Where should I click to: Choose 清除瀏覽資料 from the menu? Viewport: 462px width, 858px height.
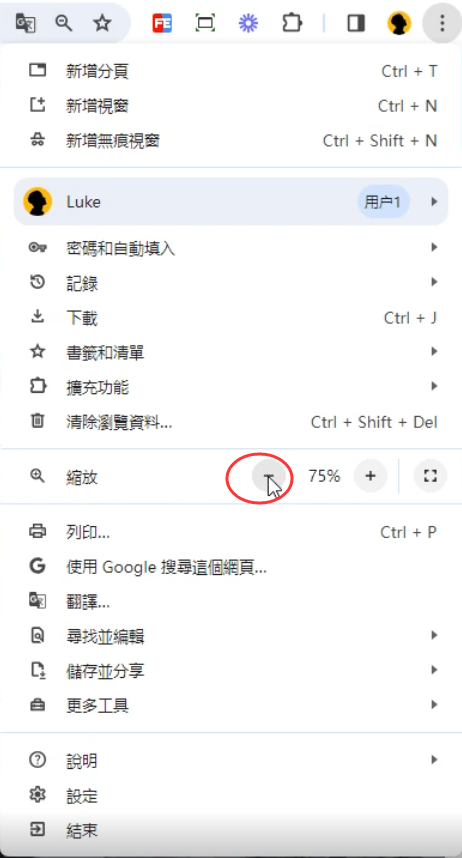tap(230, 422)
